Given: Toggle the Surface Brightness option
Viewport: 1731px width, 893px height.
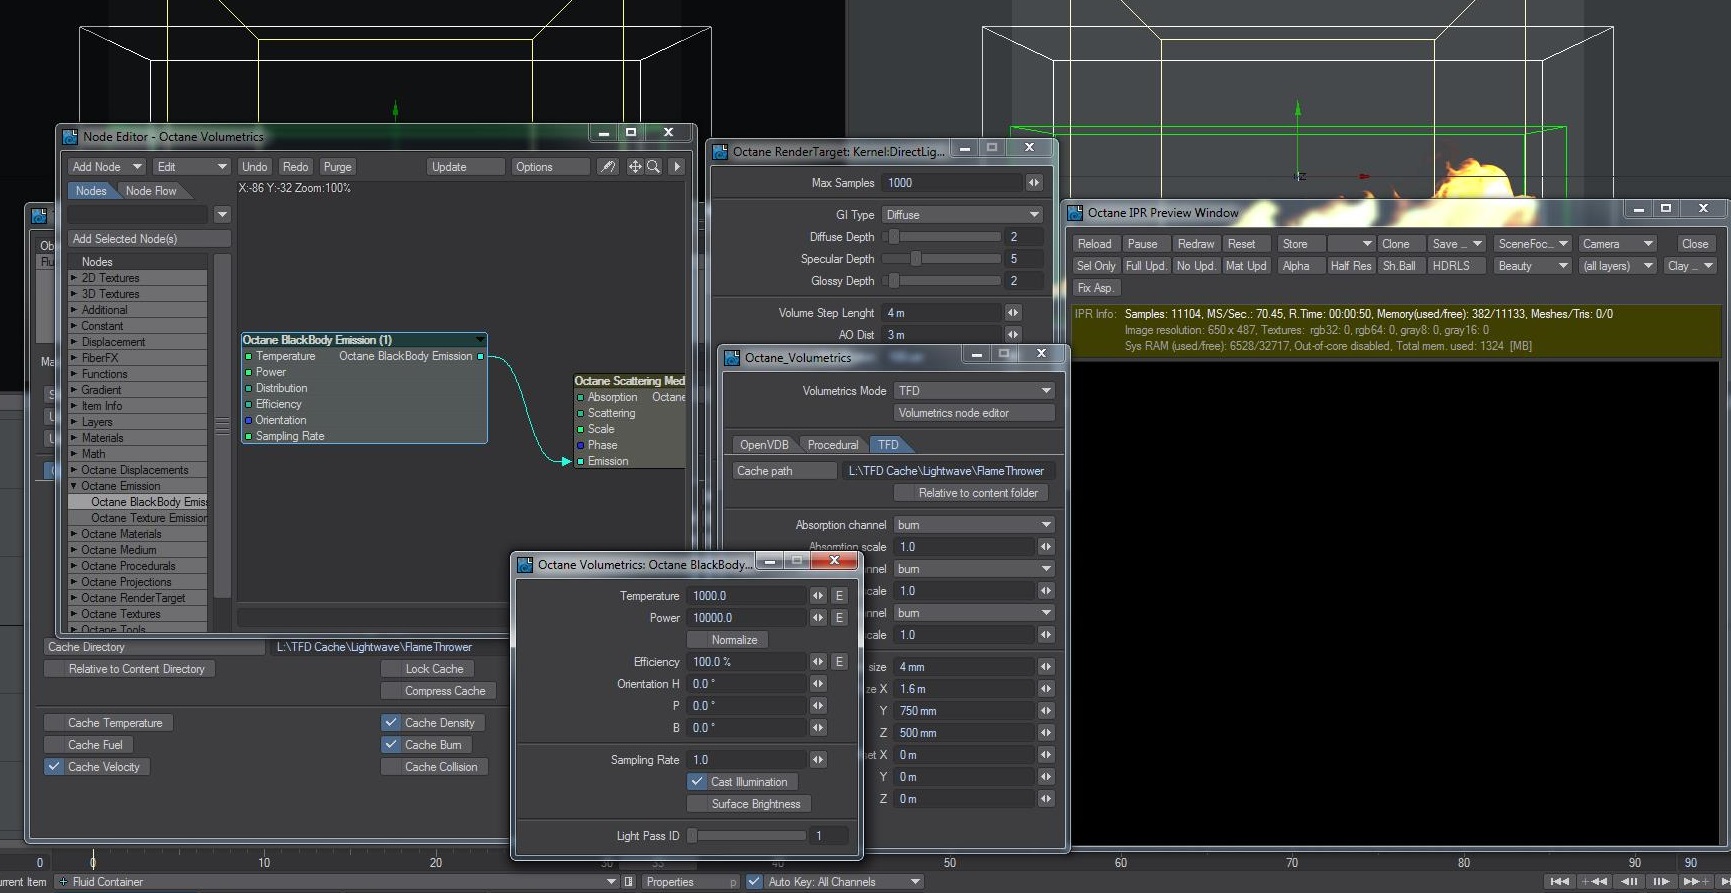Looking at the screenshot, I should click(748, 804).
